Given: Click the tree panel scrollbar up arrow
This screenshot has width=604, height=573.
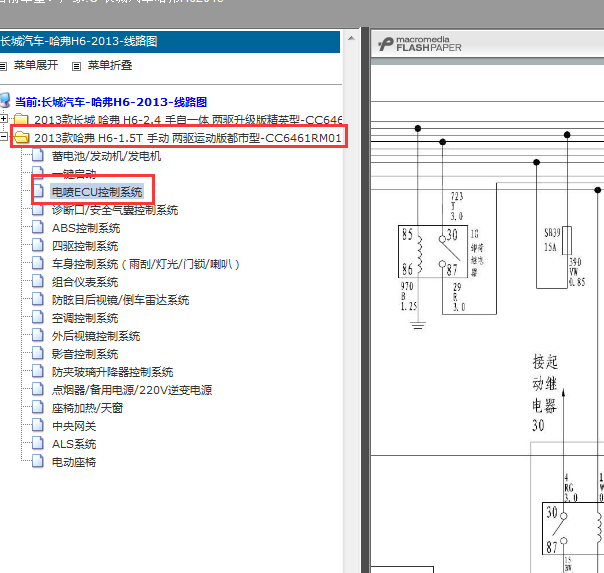Looking at the screenshot, I should [x=351, y=38].
